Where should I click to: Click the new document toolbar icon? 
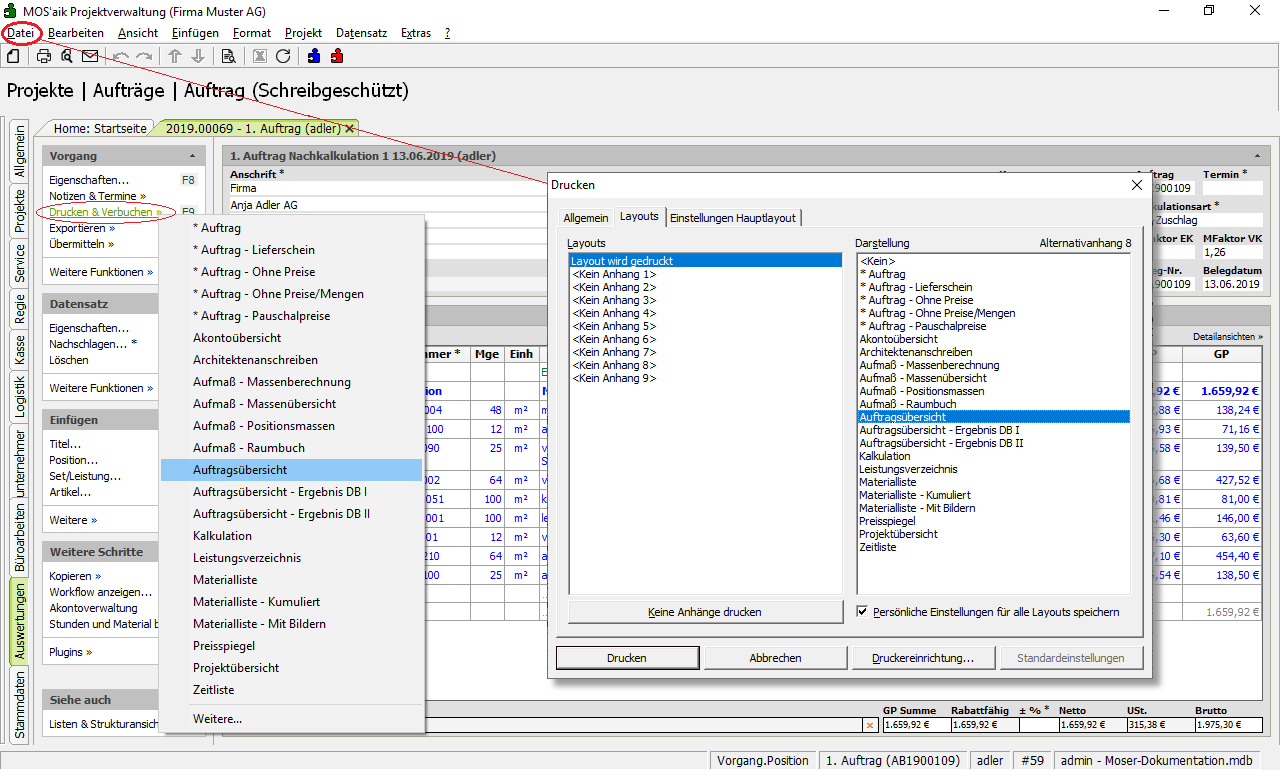pyautogui.click(x=13, y=56)
